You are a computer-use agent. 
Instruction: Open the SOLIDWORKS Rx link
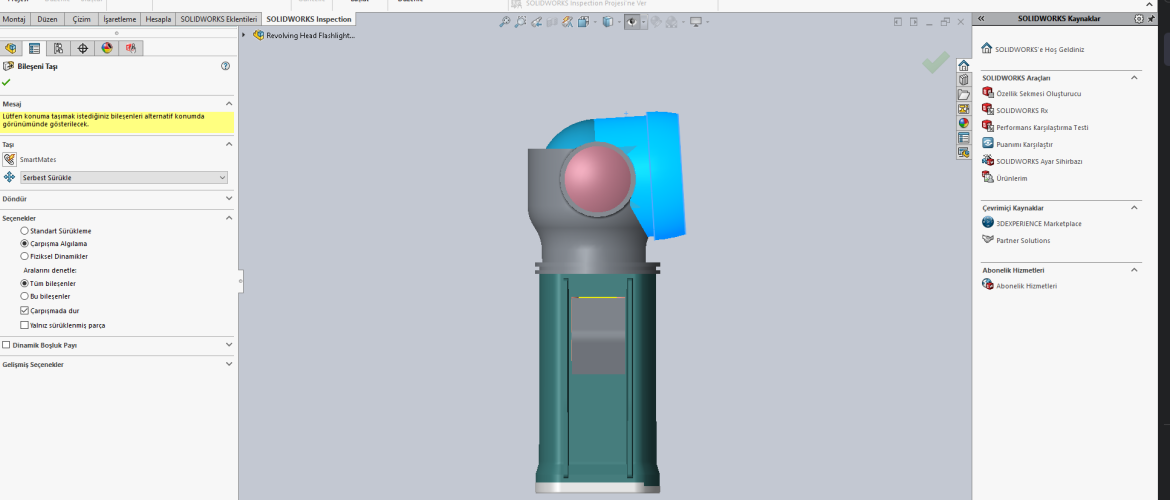click(x=1022, y=110)
